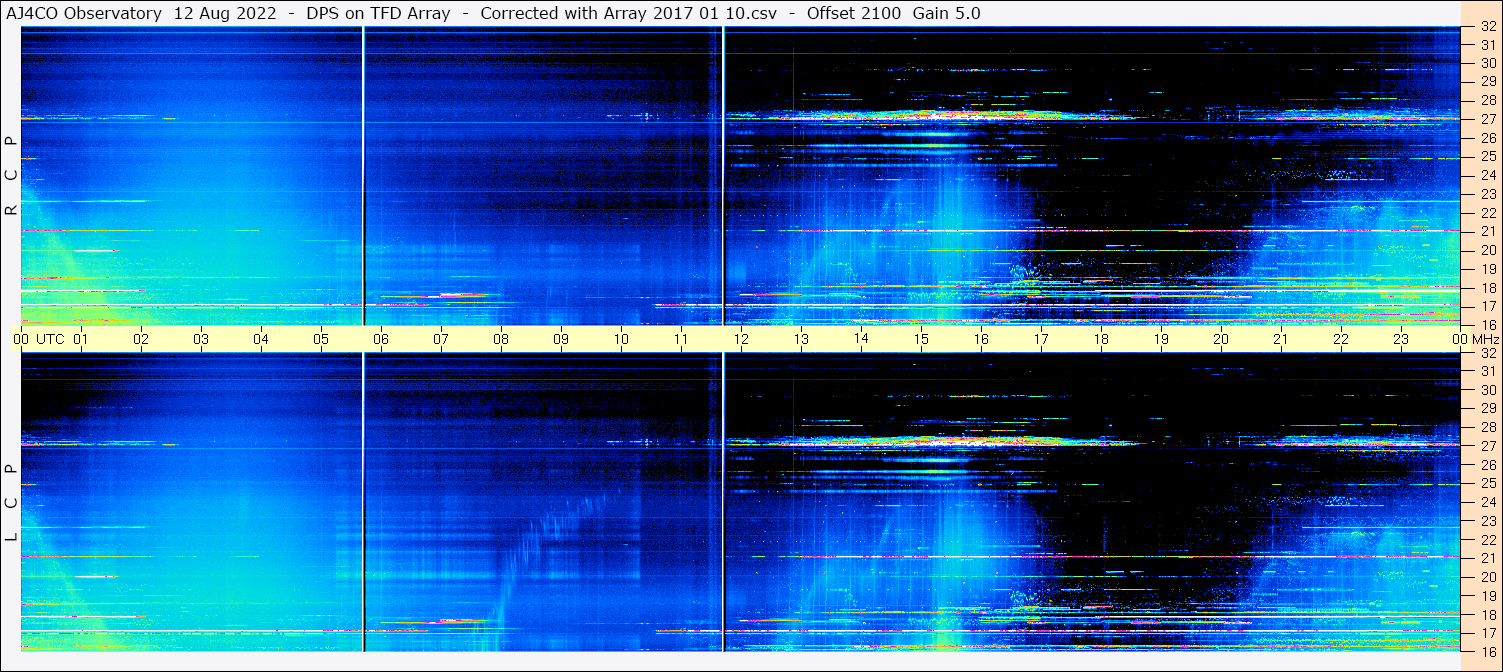This screenshot has height=672, width=1503.
Task: Click the "31" MHz label of RCP panel
Action: pos(1488,44)
